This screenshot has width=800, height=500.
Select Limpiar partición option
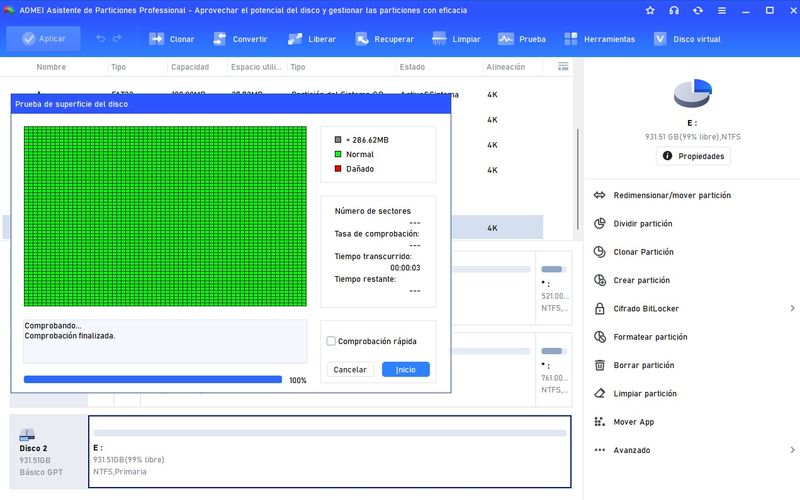(x=636, y=393)
